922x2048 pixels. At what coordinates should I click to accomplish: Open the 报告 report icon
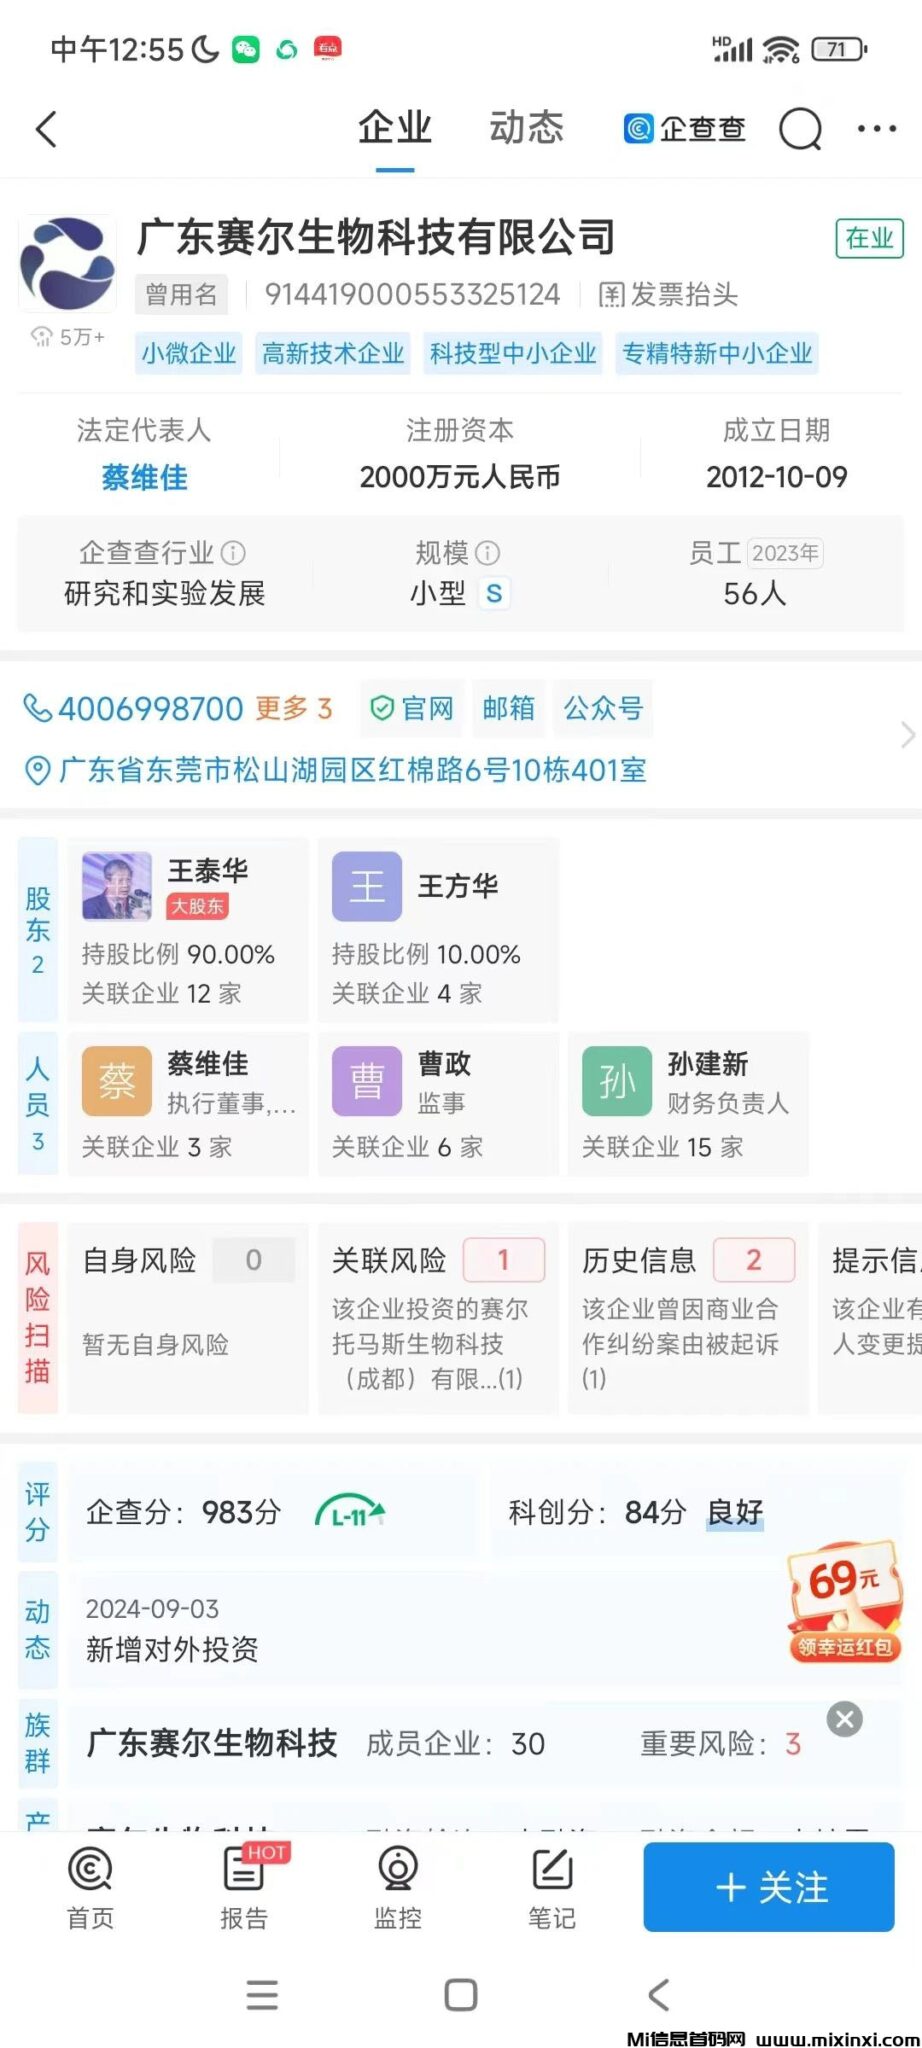pyautogui.click(x=244, y=1887)
